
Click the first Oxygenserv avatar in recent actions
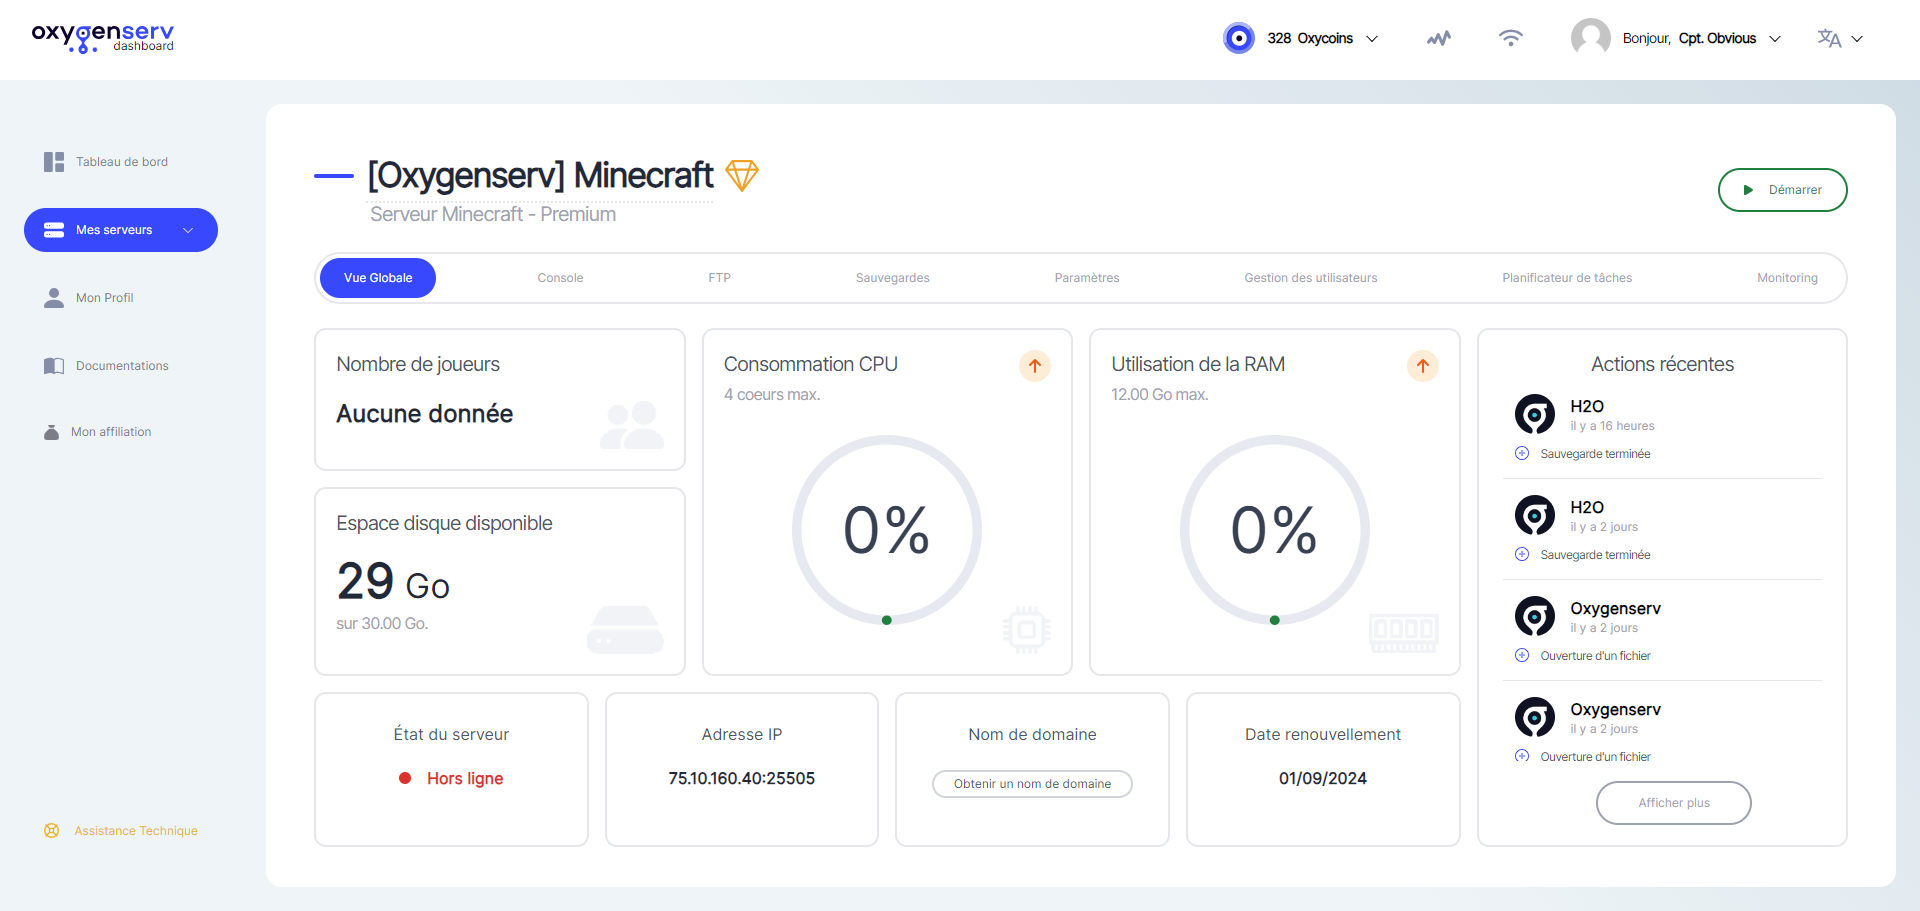(1535, 616)
